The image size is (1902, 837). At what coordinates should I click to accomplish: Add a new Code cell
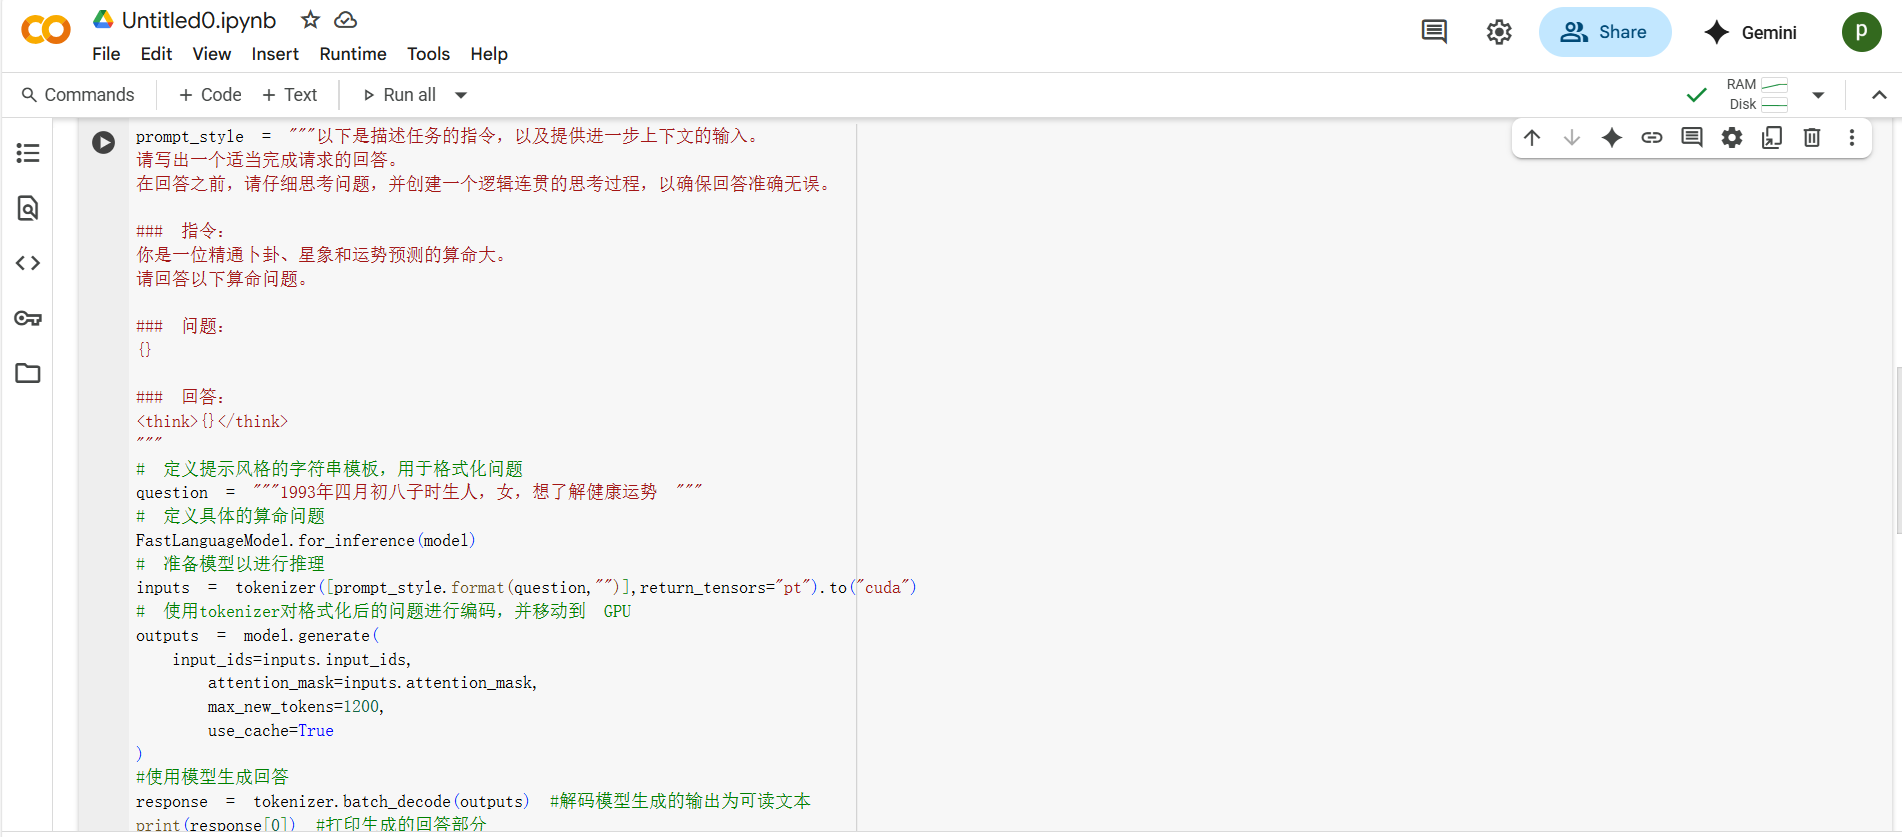tap(210, 95)
